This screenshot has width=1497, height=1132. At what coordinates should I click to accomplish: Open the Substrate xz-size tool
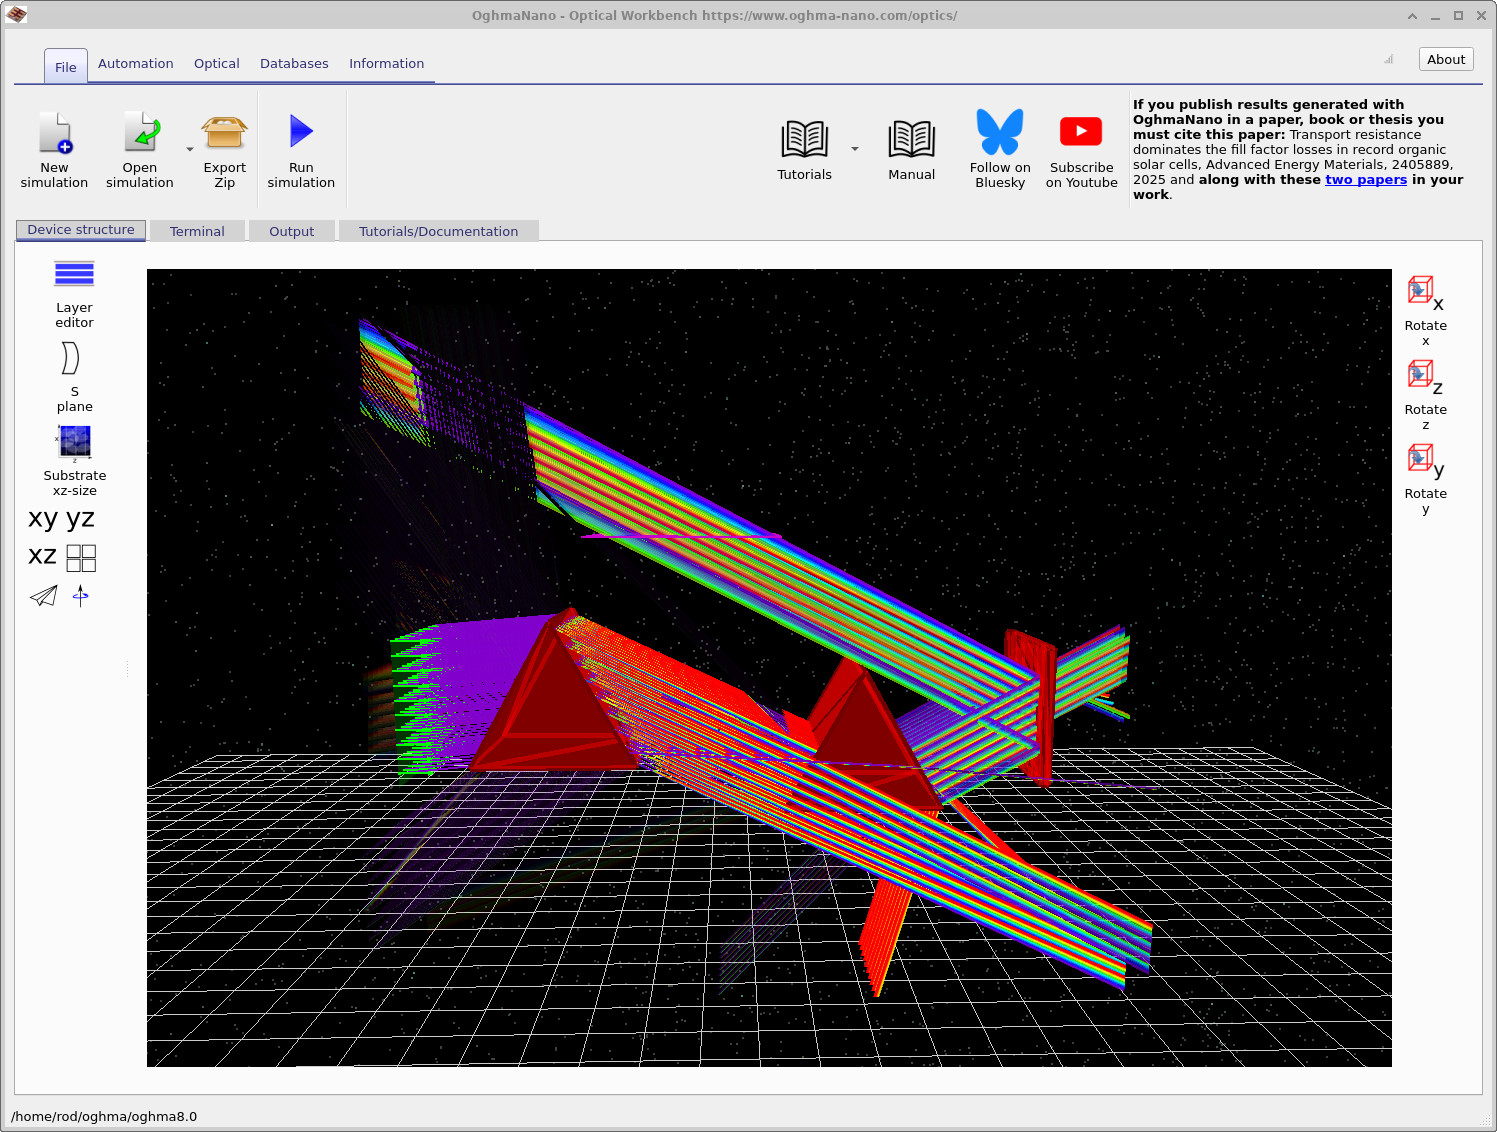point(74,443)
